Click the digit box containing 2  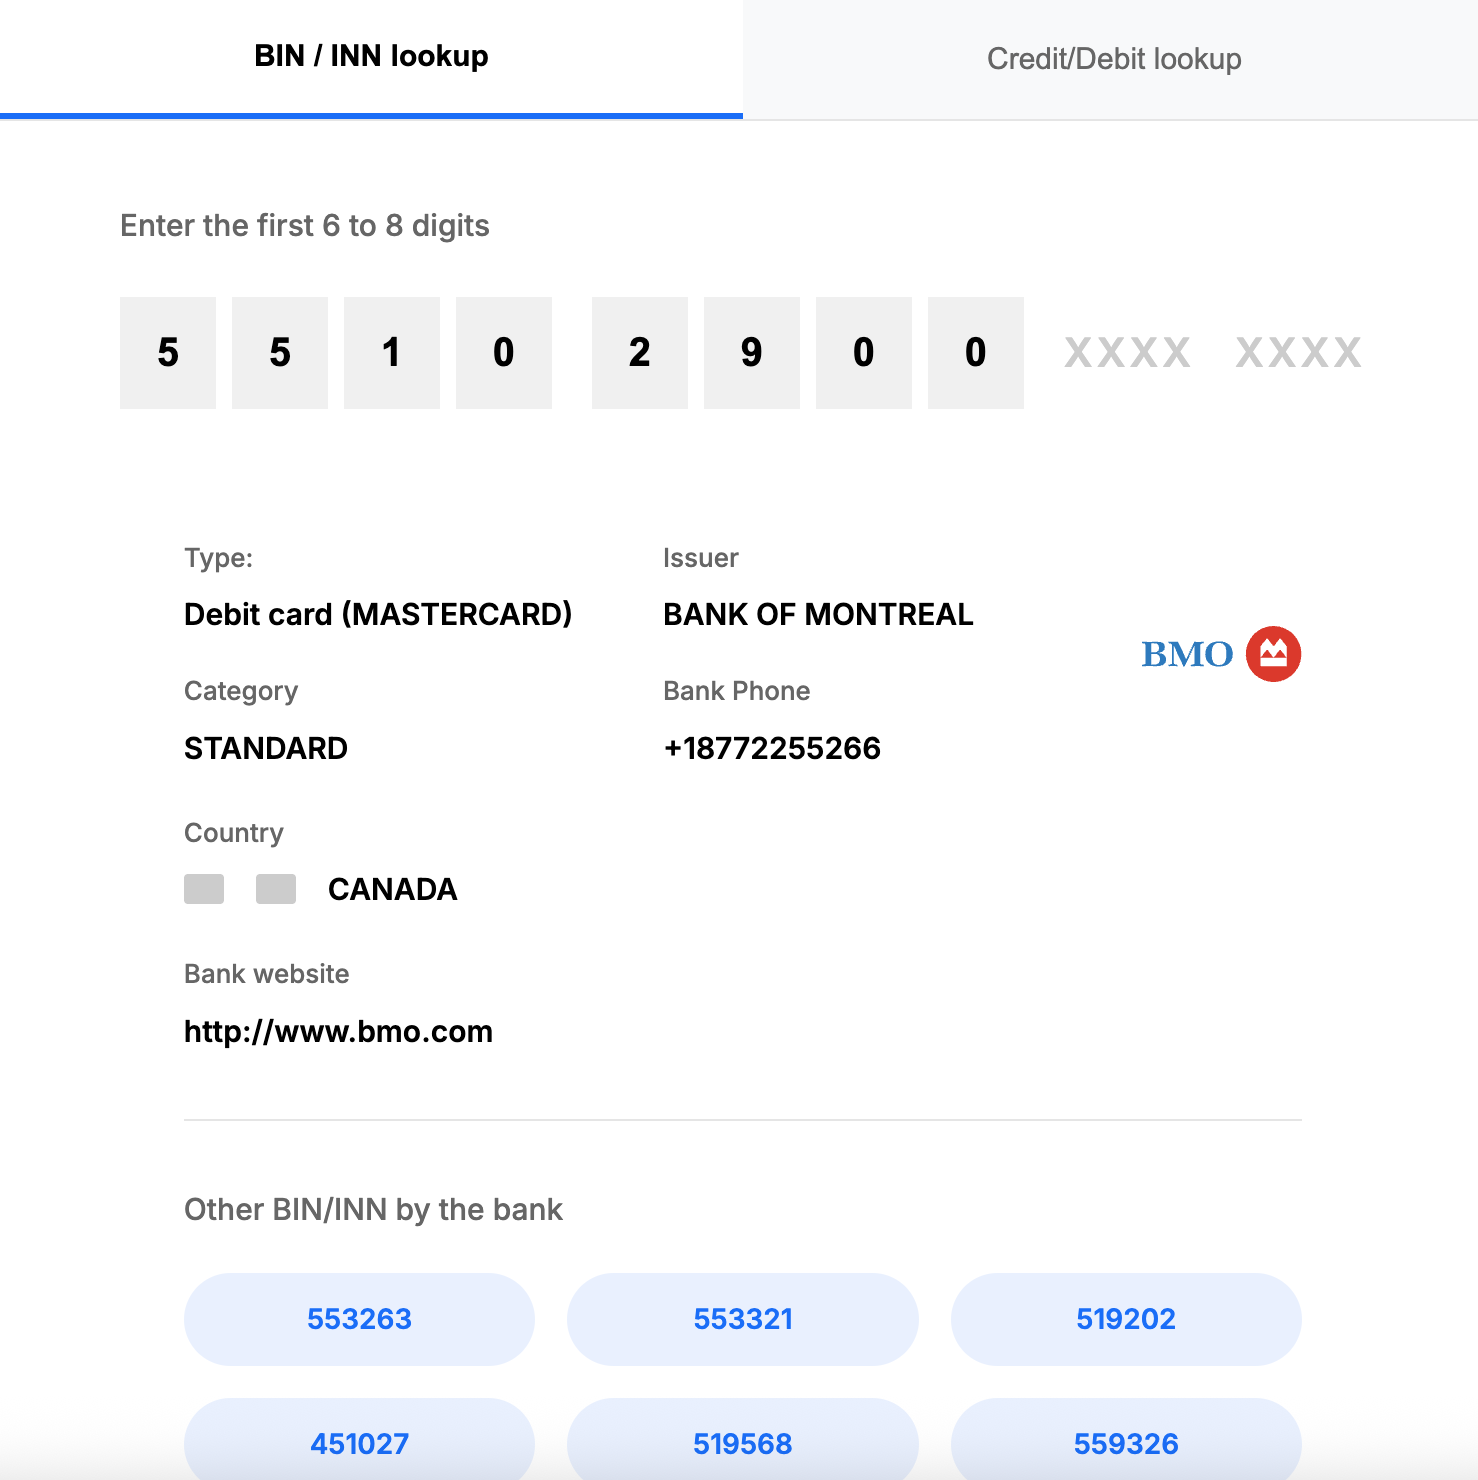click(x=640, y=353)
